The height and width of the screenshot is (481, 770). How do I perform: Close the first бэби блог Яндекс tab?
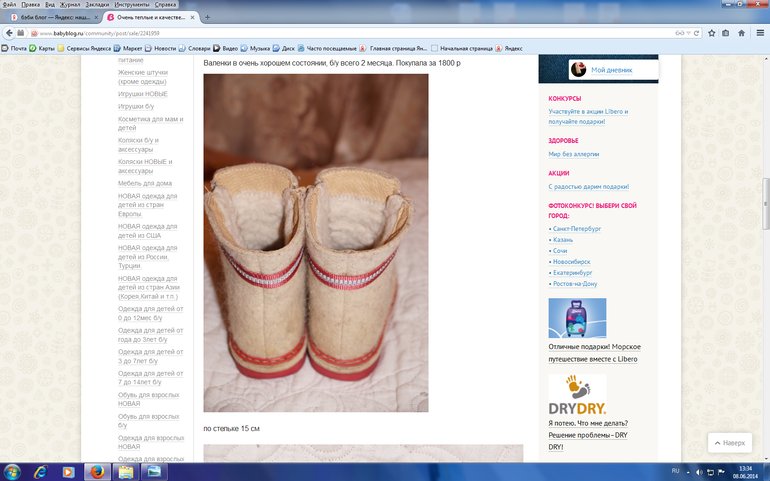96,17
